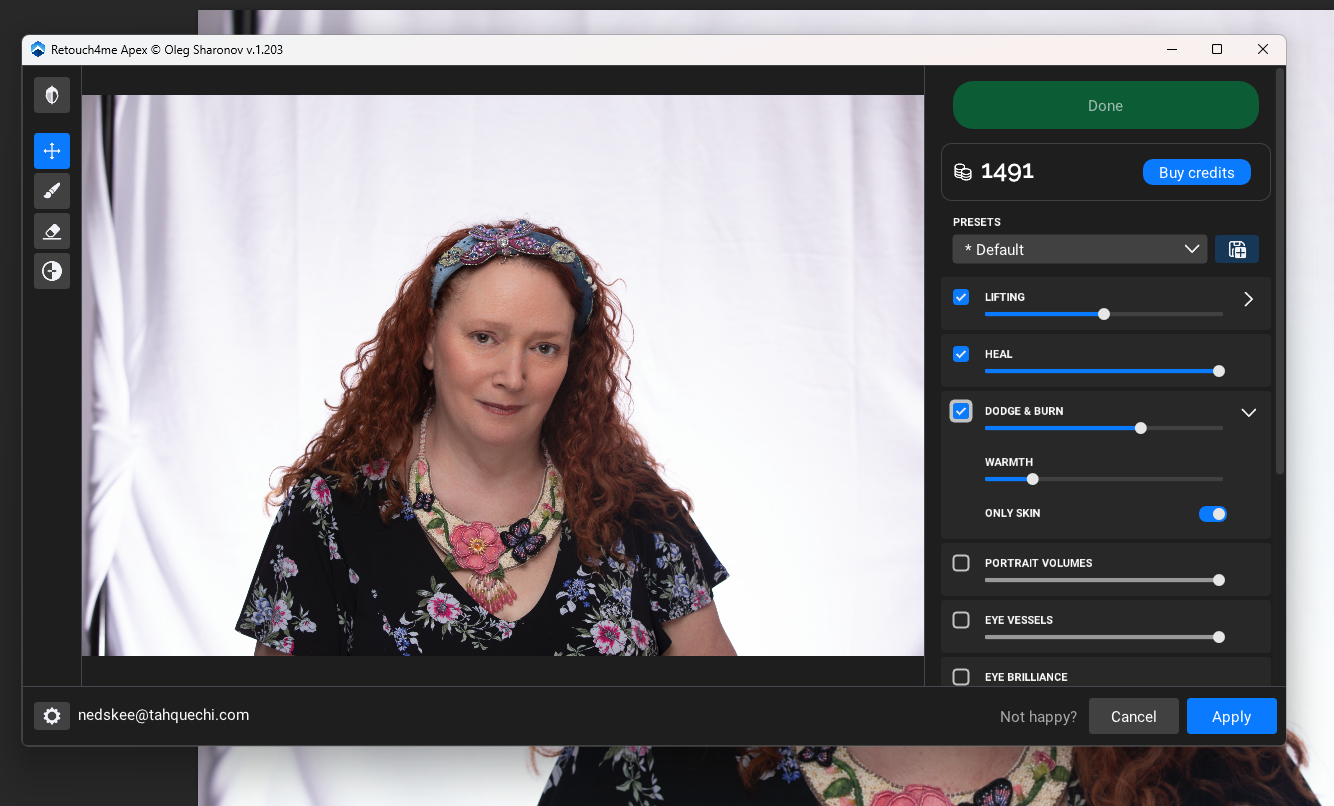Click the Cancel button
Screen dimensions: 1334x806
coord(1133,716)
